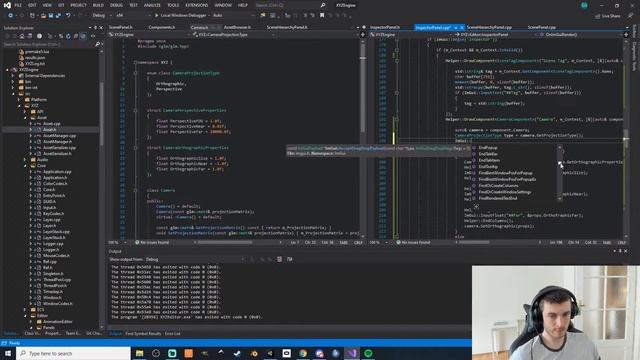Close the InspectorPanel.cpp tab
Image resolution: width=640 pixels, height=360 pixels.
(462, 27)
